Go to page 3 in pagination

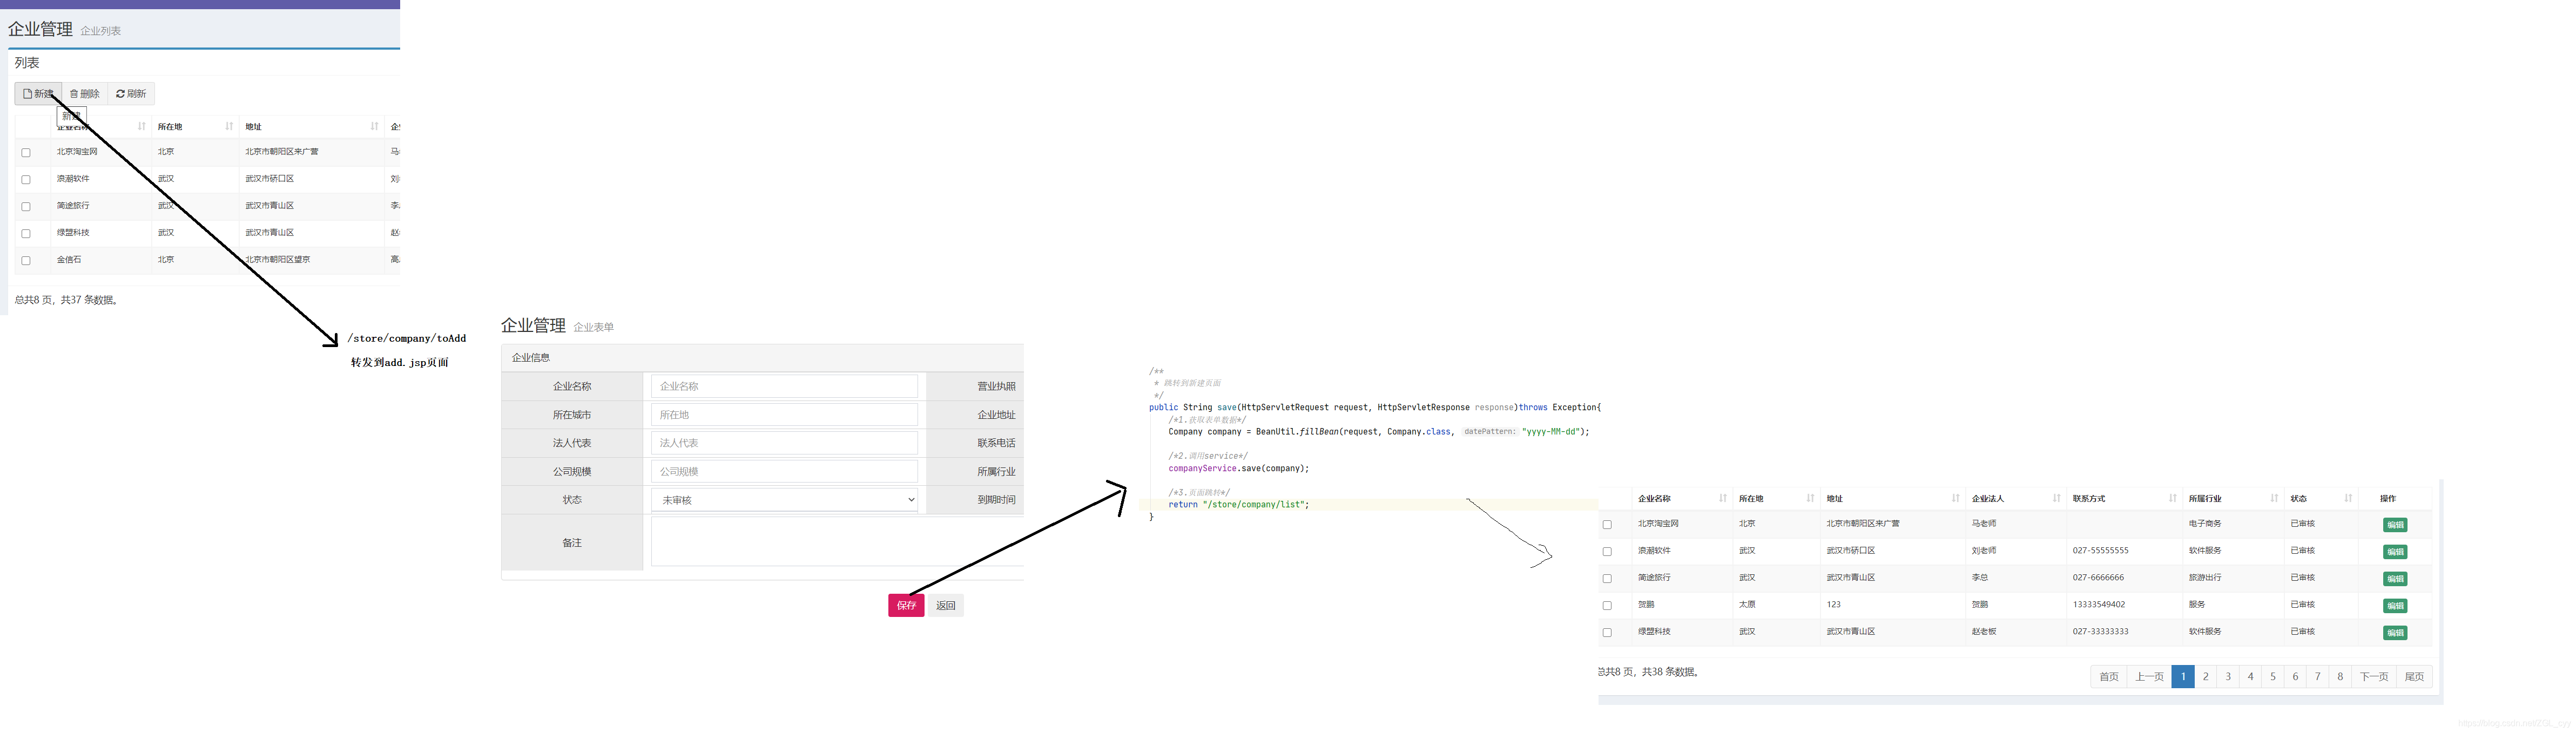coord(2227,677)
